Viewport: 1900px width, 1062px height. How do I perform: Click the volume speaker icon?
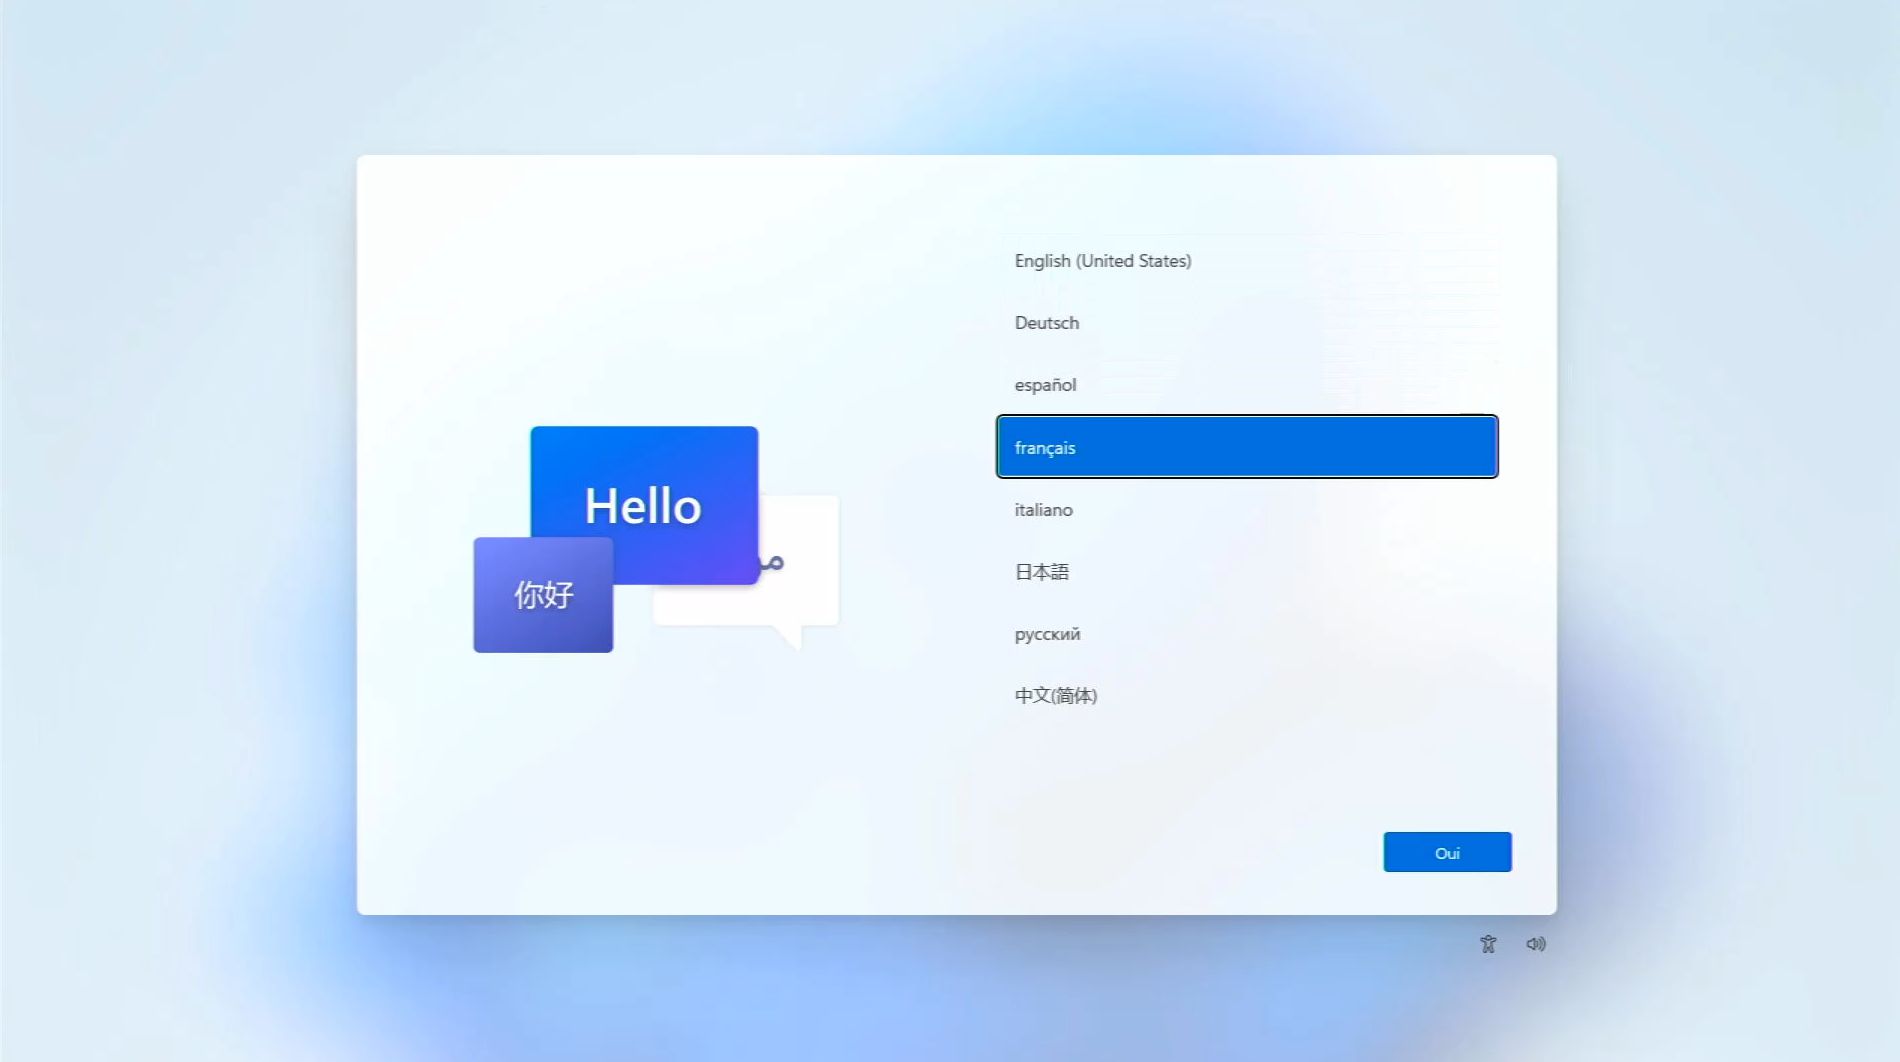tap(1536, 944)
